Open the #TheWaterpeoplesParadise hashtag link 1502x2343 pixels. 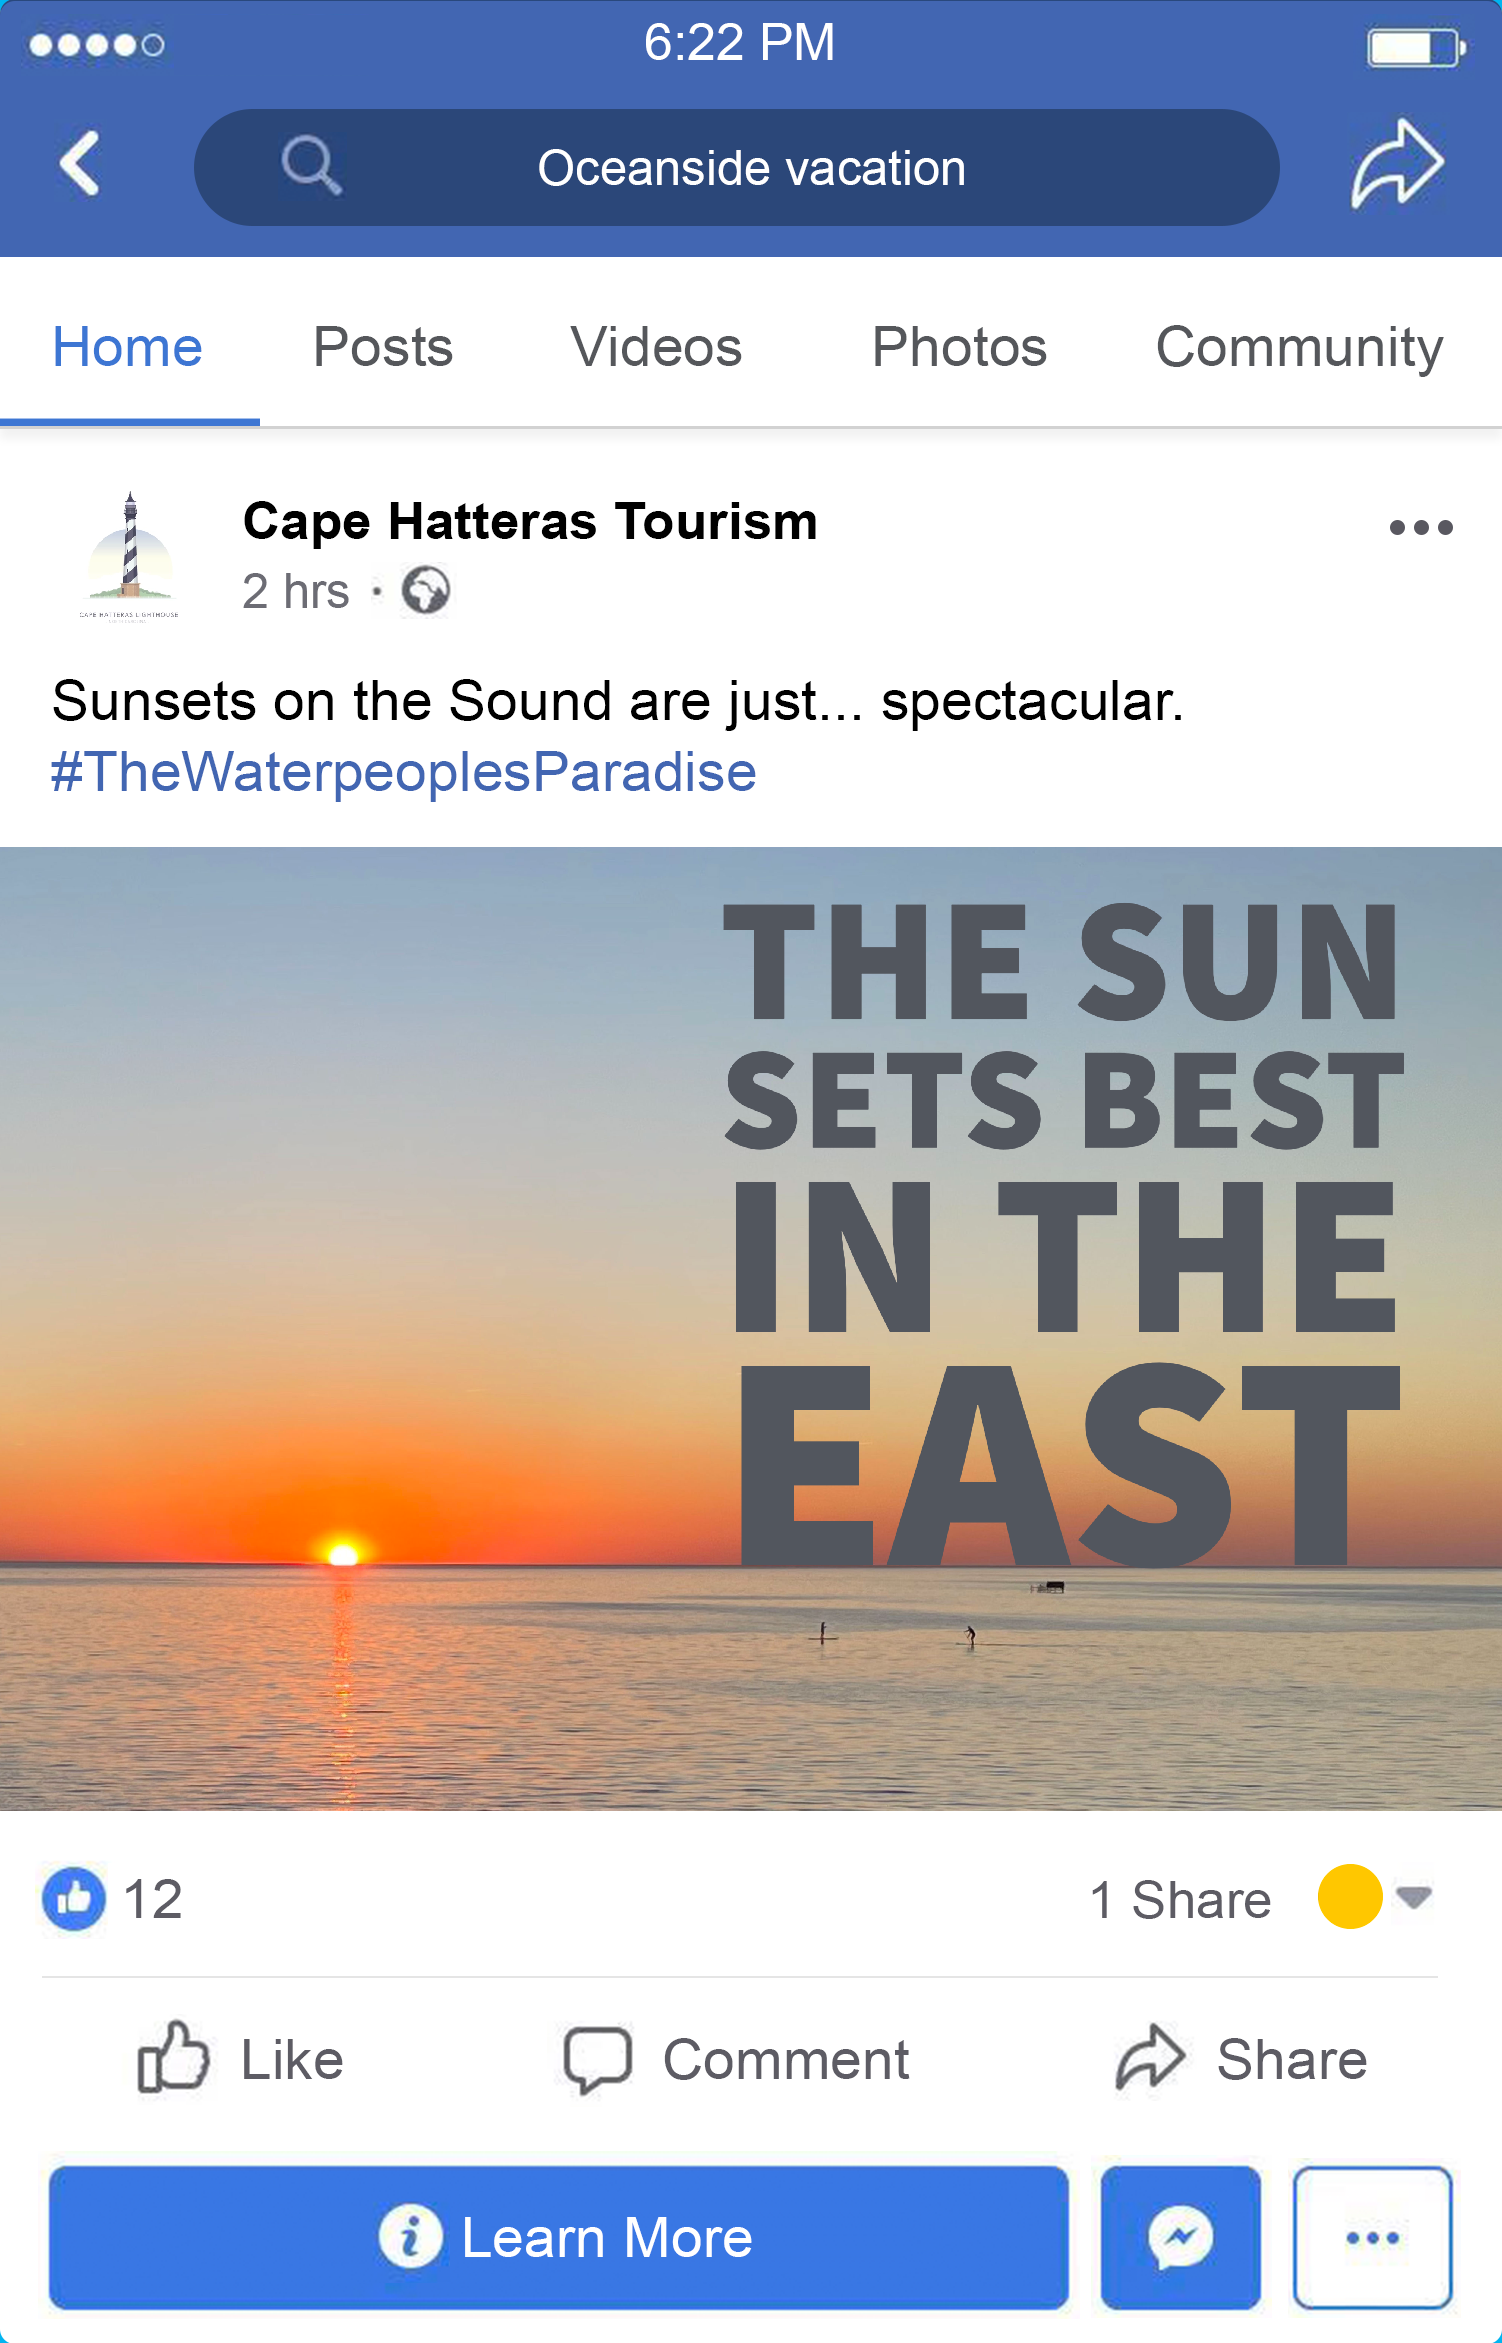pos(403,772)
